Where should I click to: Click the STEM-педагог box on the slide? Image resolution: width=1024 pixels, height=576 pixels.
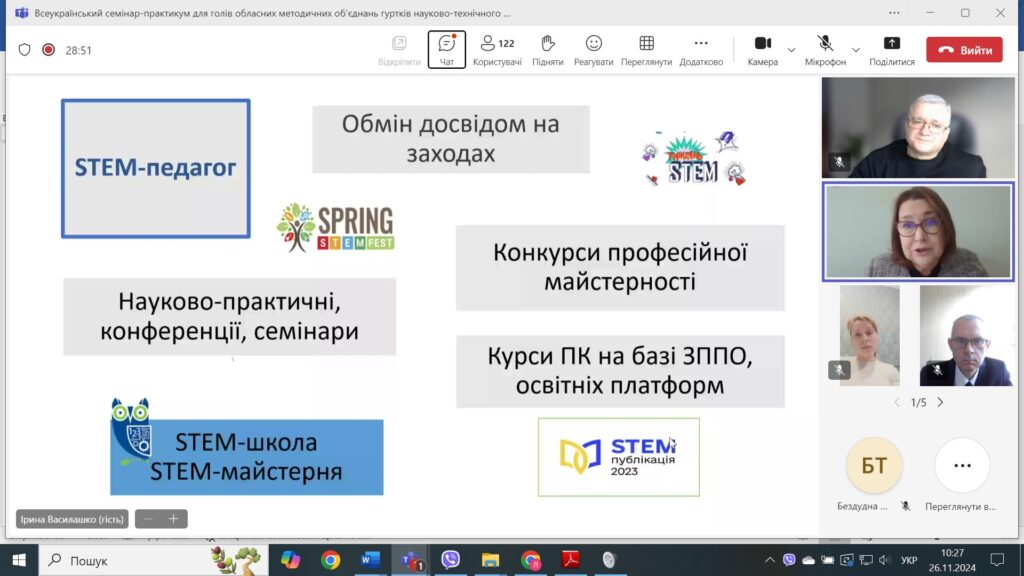click(x=155, y=168)
